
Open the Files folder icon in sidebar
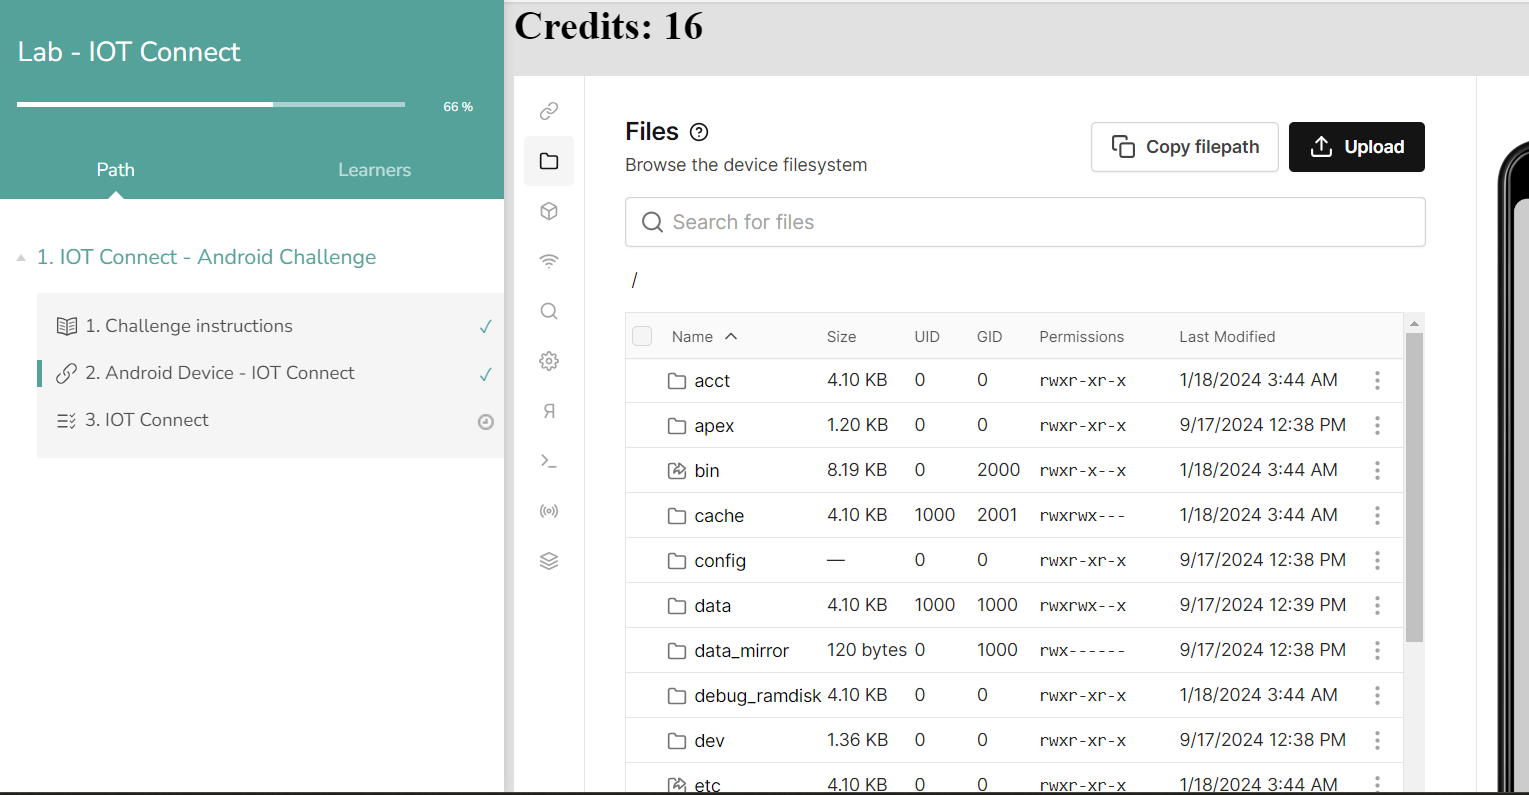(x=549, y=161)
